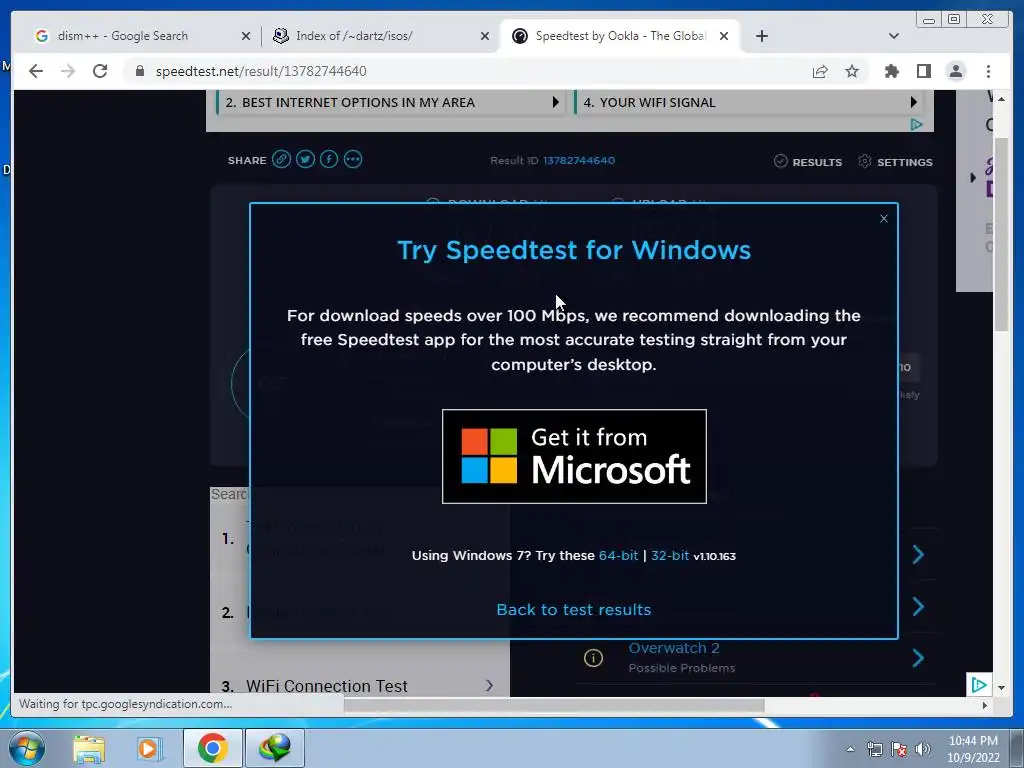1024x768 pixels.
Task: Open the network status tray icon
Action: pos(874,749)
